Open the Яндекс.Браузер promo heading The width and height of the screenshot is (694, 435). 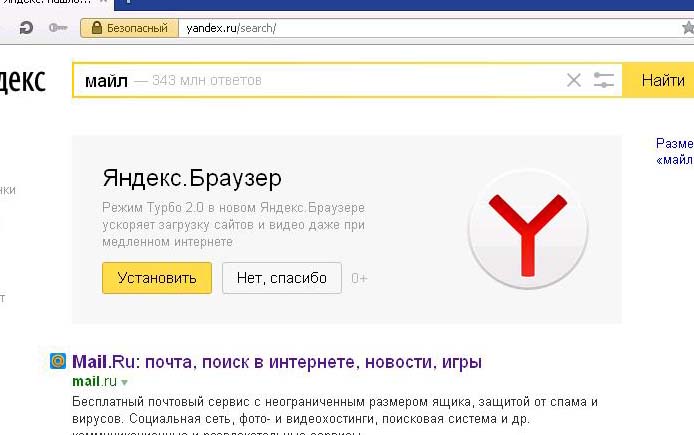(x=192, y=178)
